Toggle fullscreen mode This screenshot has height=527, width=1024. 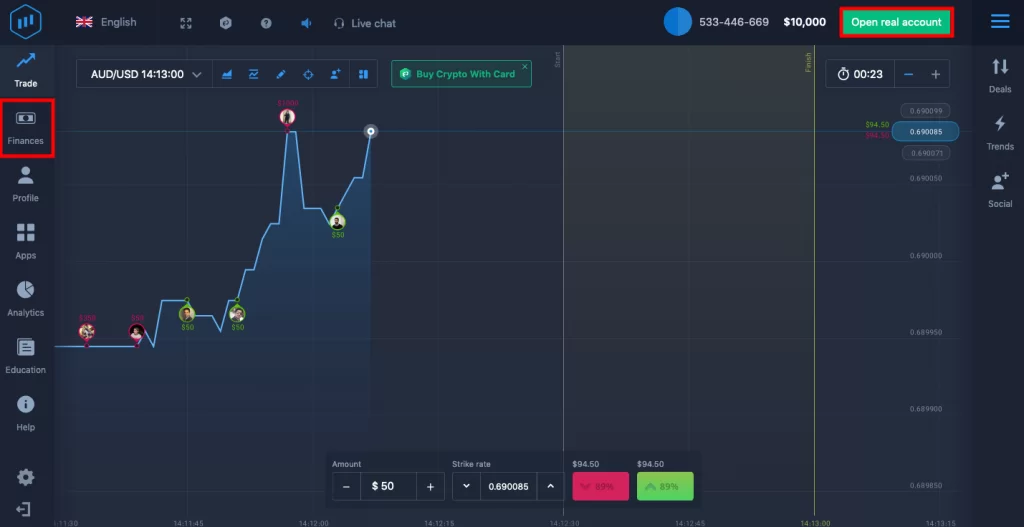(x=186, y=23)
